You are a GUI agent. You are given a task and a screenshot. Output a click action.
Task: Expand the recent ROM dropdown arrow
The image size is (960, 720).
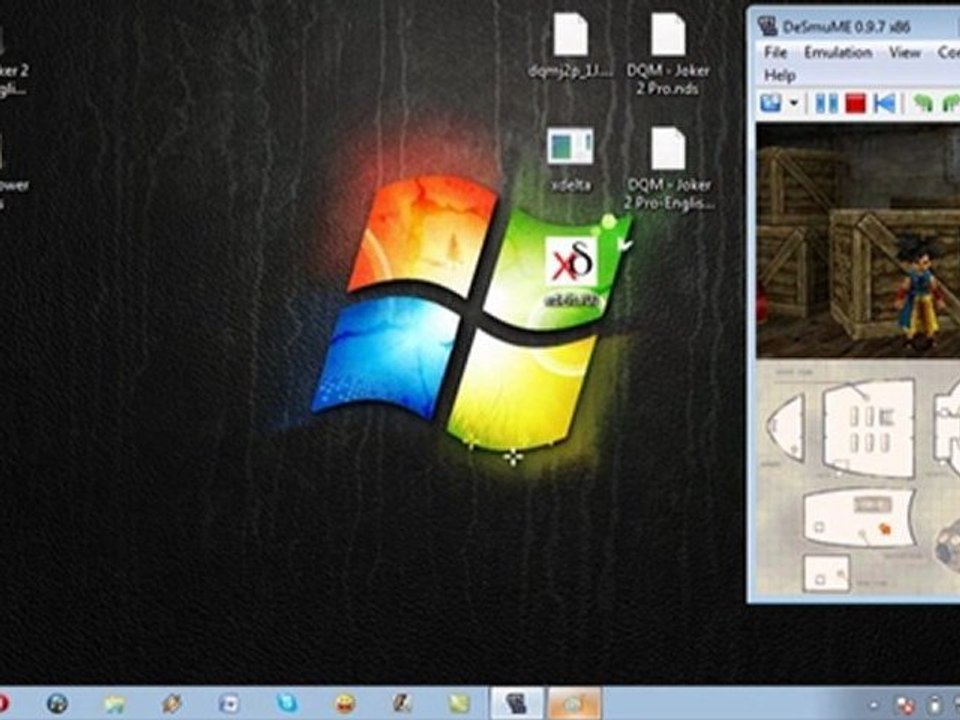tap(793, 103)
